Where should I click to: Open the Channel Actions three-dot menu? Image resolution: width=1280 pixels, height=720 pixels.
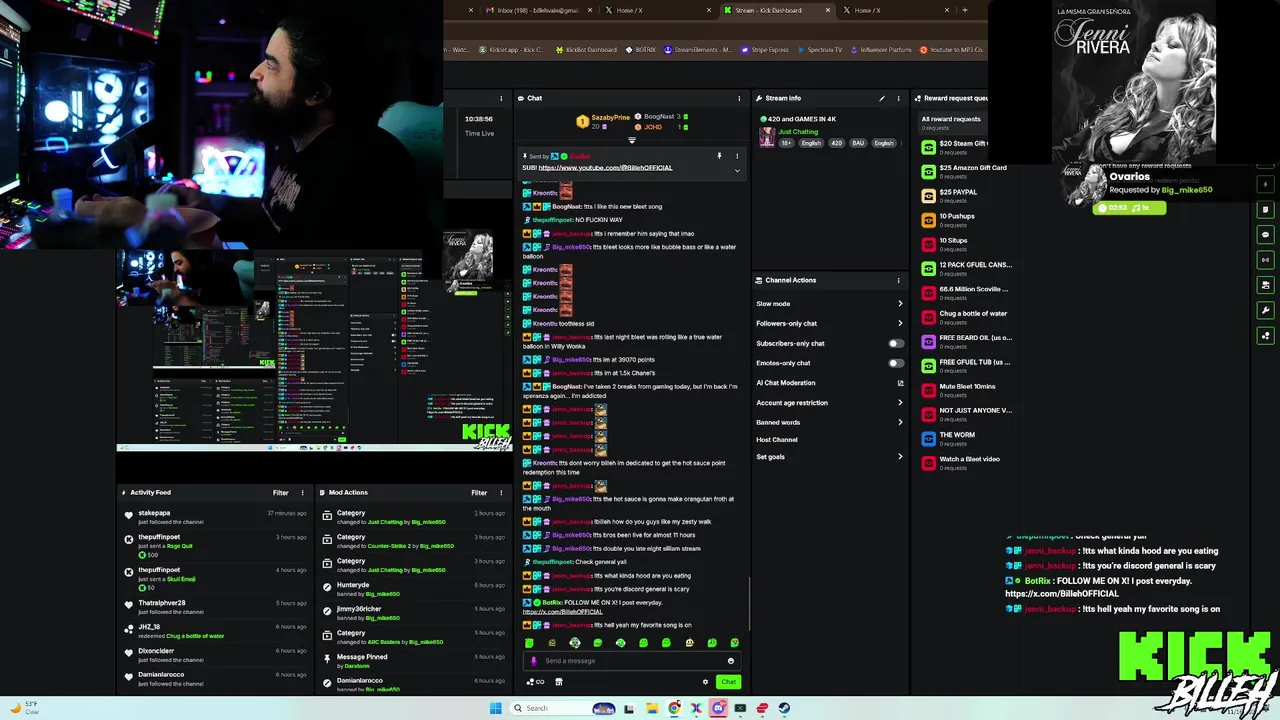coord(898,280)
